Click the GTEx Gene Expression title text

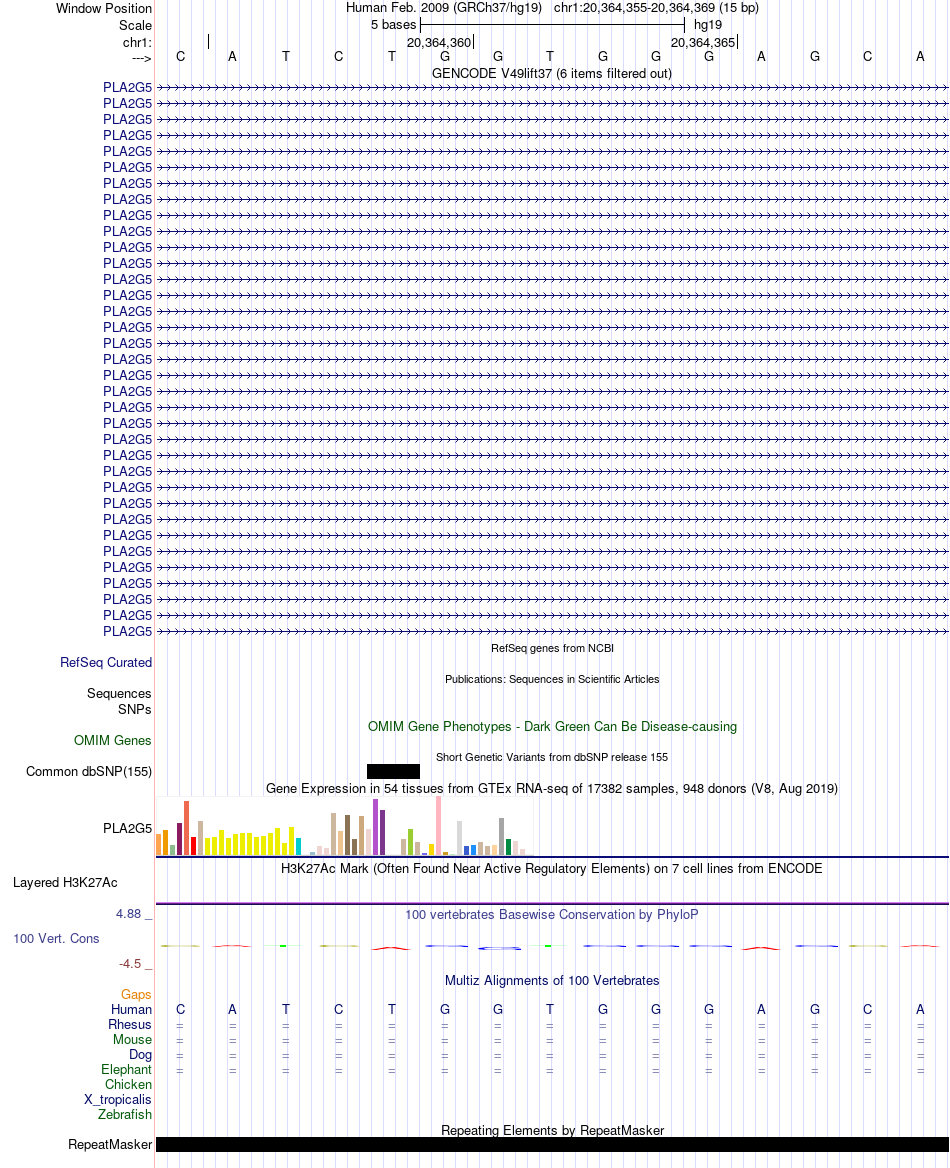tap(552, 788)
